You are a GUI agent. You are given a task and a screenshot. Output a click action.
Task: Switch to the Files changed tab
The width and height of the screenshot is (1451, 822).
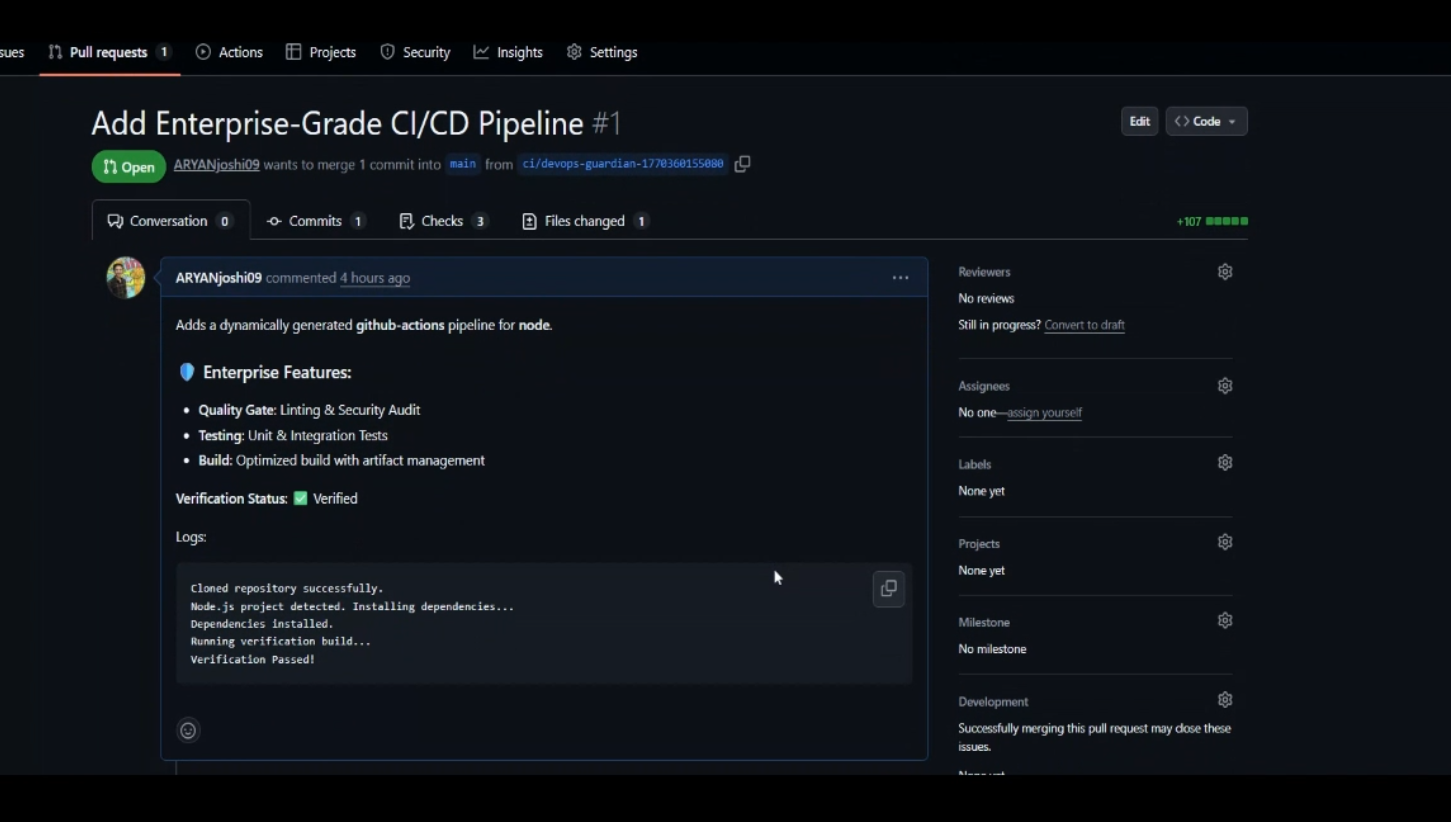point(585,221)
